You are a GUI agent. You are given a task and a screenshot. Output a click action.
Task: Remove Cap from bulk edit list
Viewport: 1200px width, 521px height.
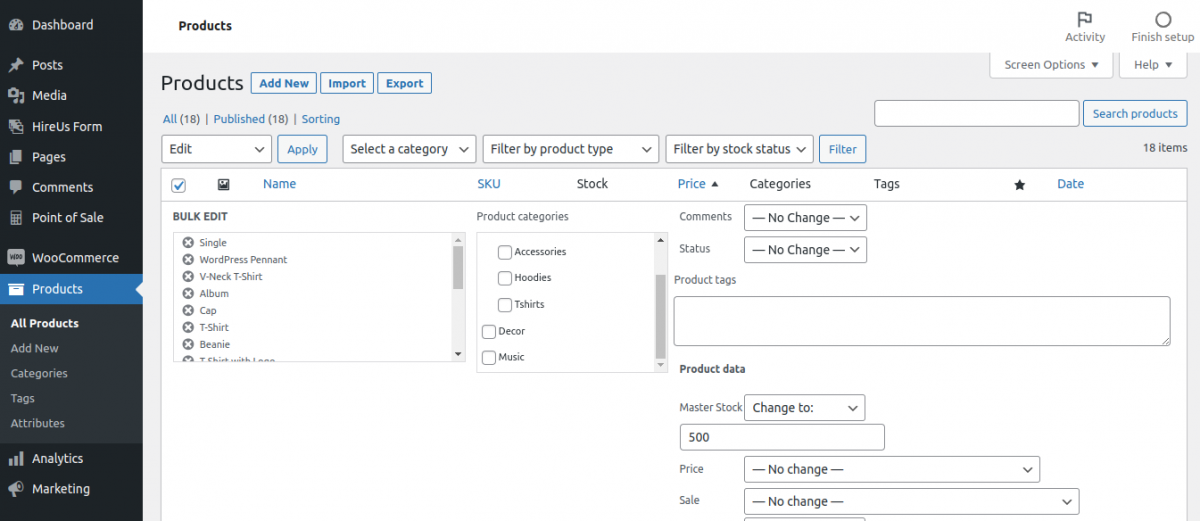tap(188, 311)
